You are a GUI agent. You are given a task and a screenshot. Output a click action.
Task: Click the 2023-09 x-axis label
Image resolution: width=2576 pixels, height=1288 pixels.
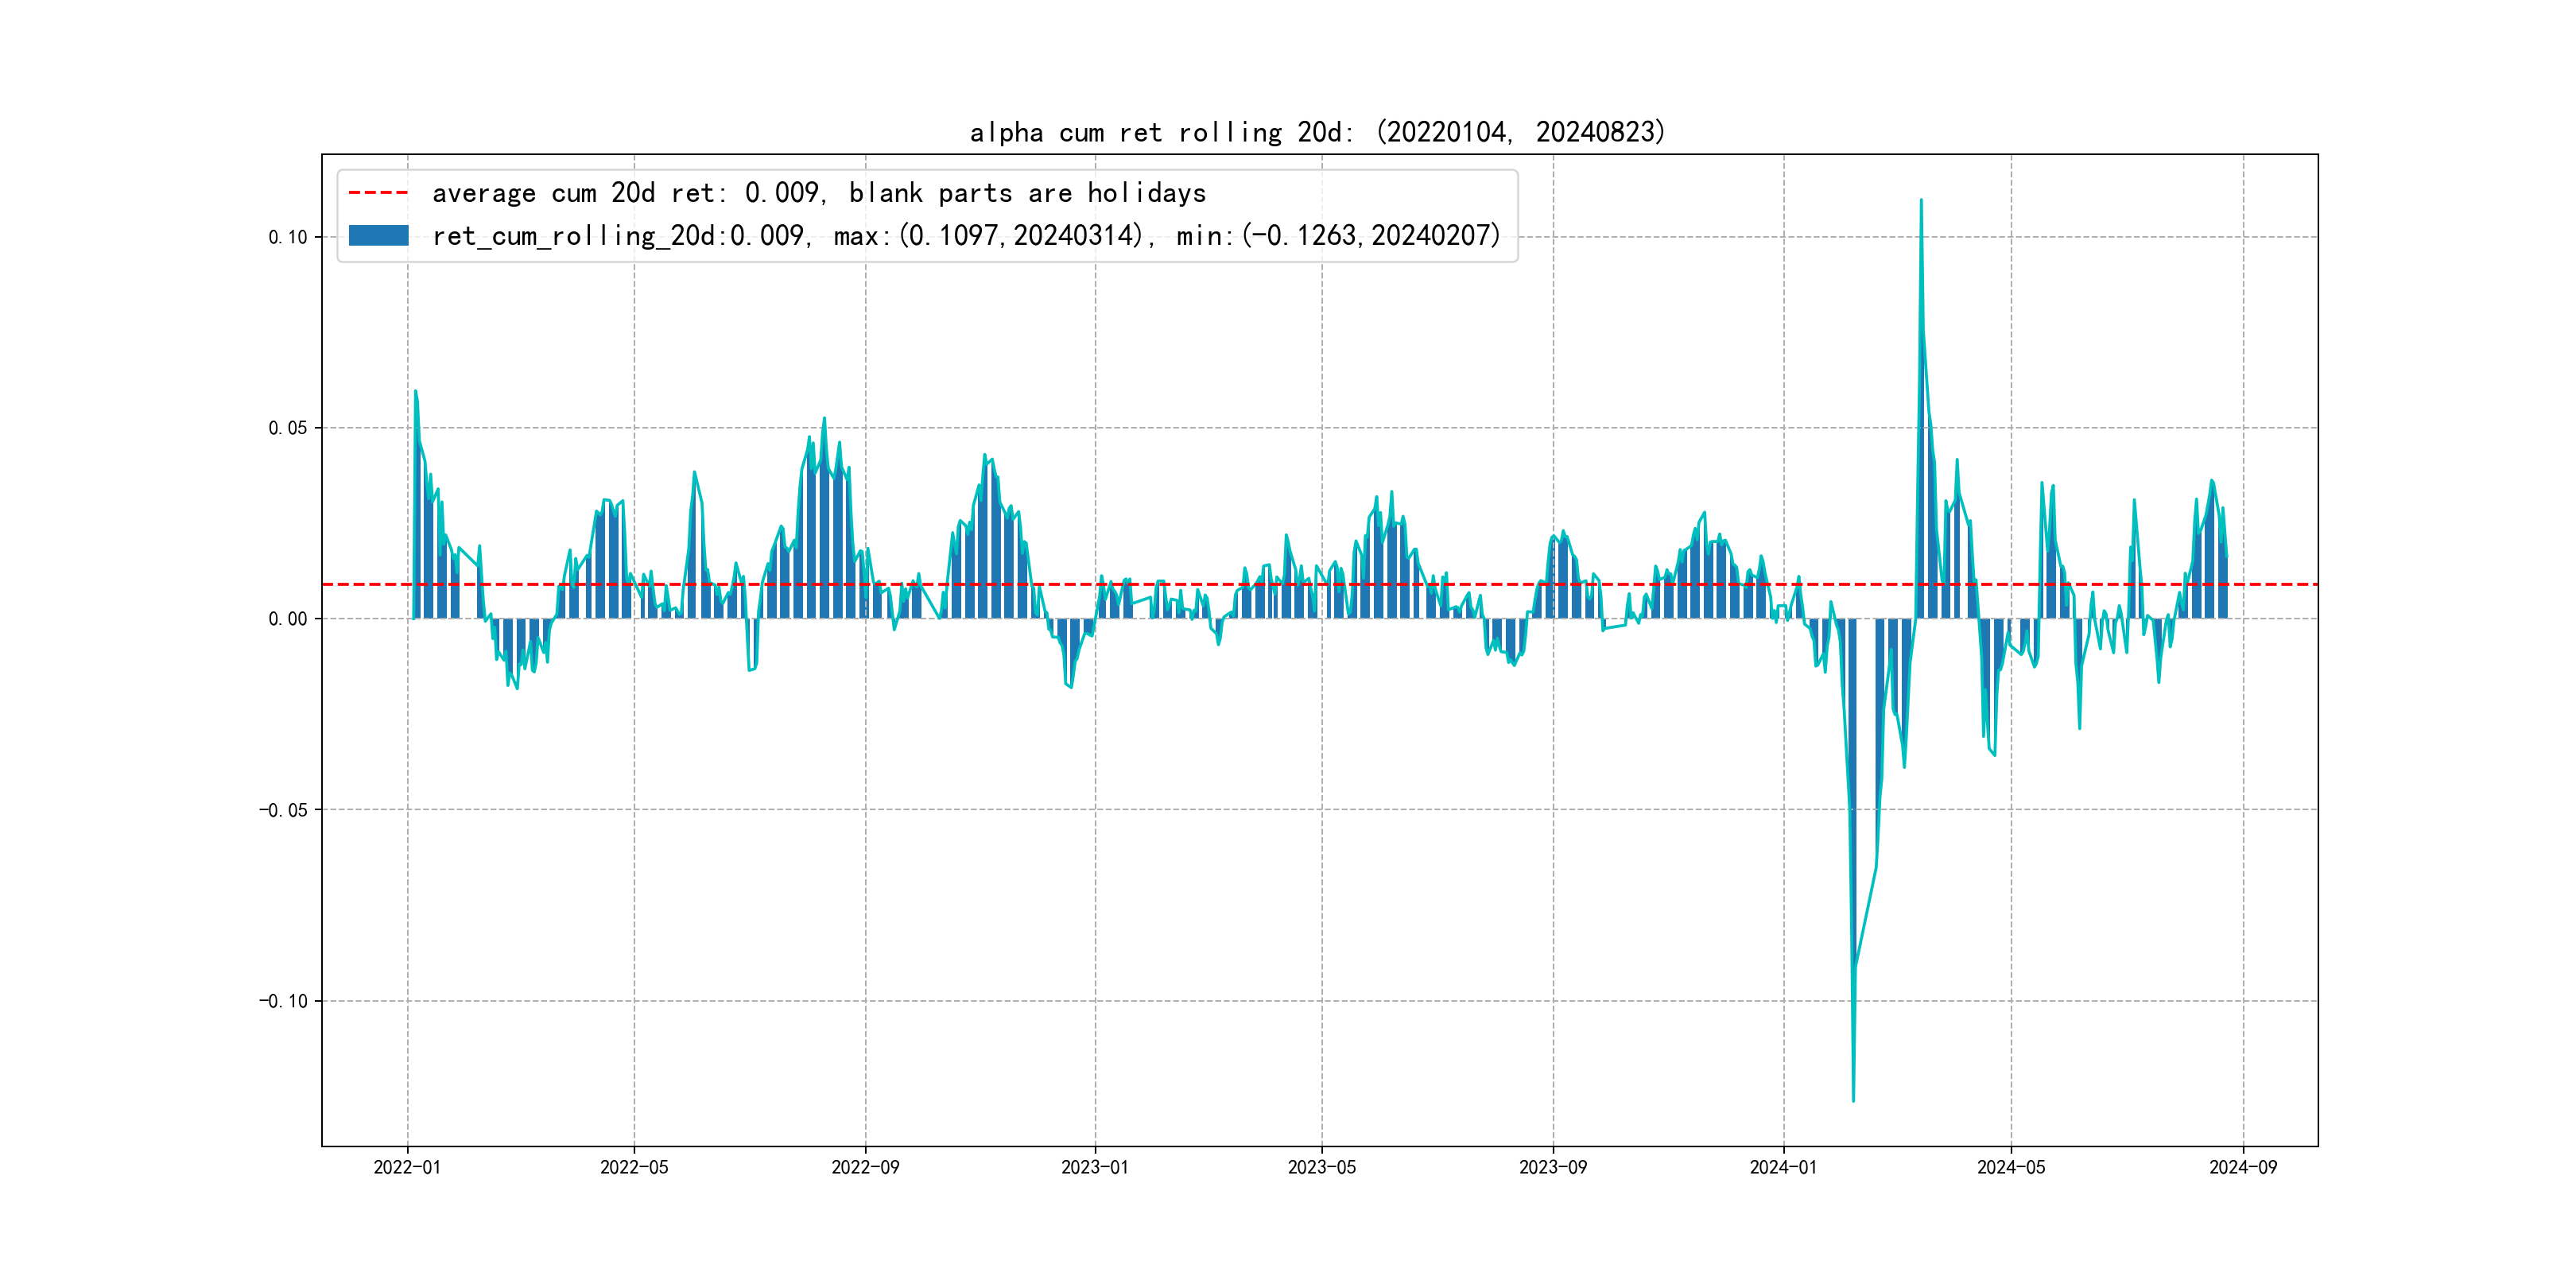click(1553, 1167)
